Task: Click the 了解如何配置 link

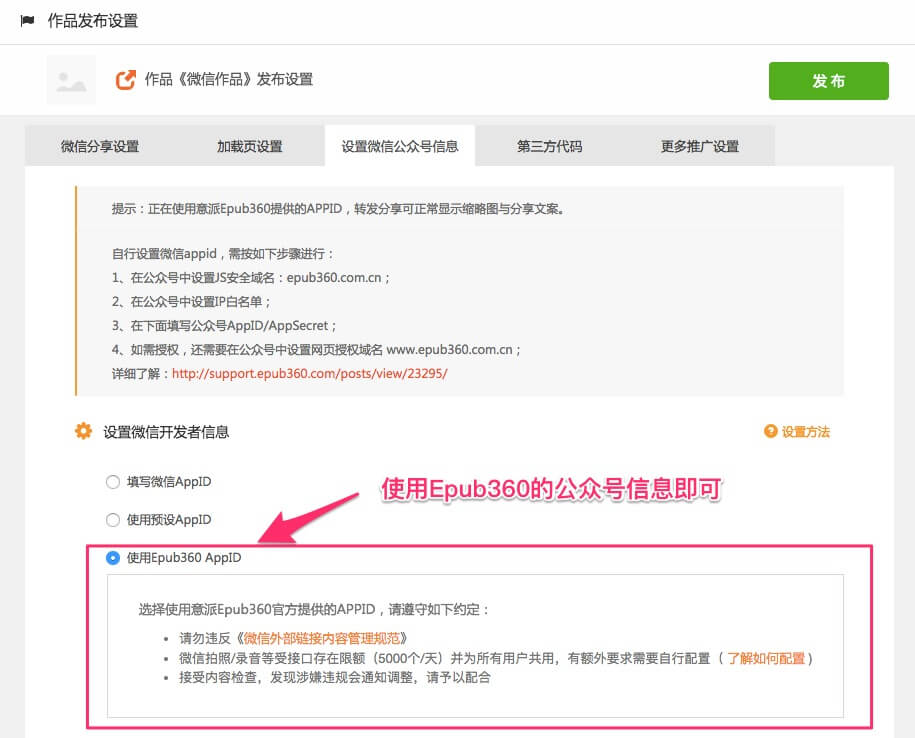Action: 767,658
